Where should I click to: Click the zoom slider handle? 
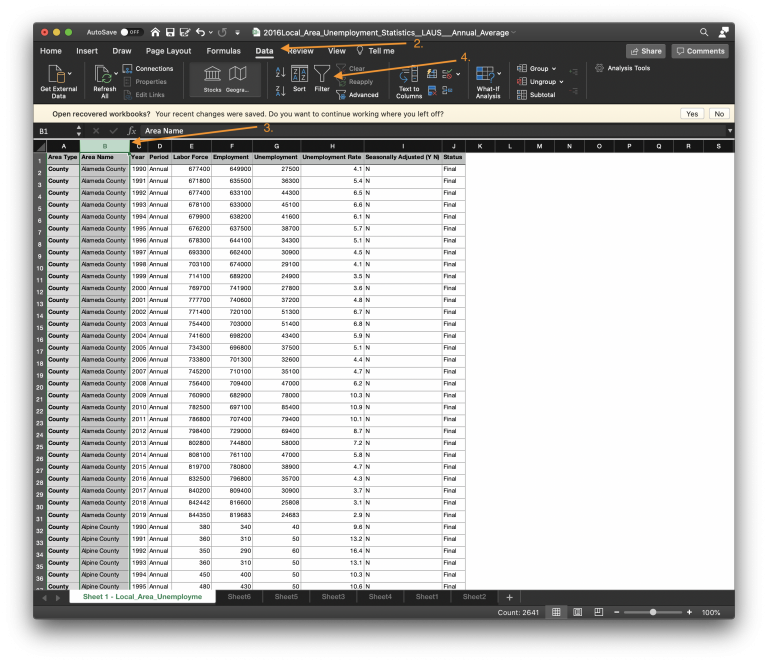(x=653, y=612)
